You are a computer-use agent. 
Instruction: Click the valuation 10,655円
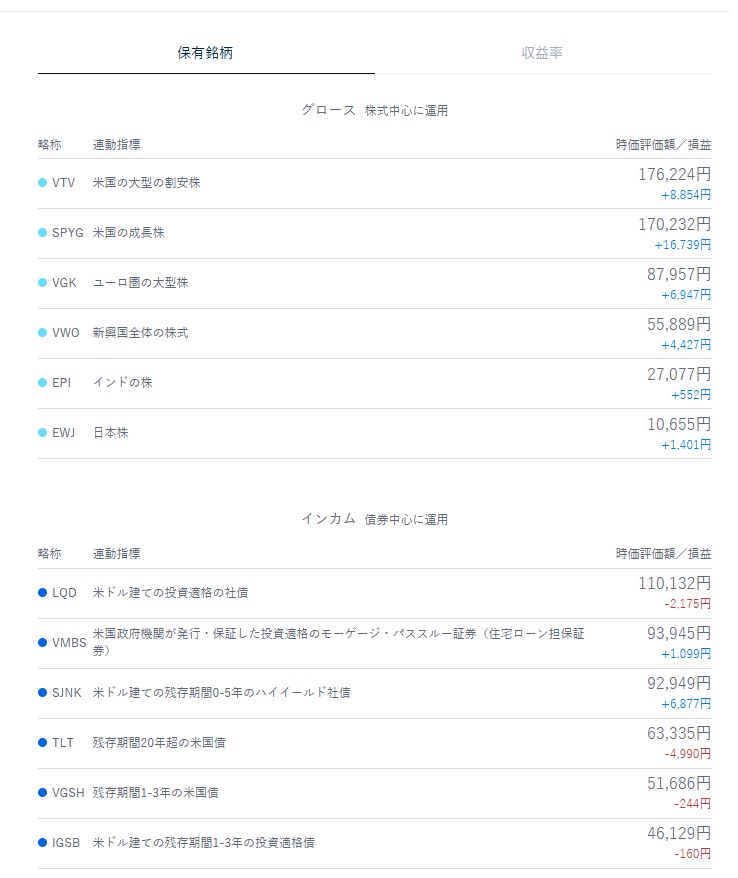(679, 424)
